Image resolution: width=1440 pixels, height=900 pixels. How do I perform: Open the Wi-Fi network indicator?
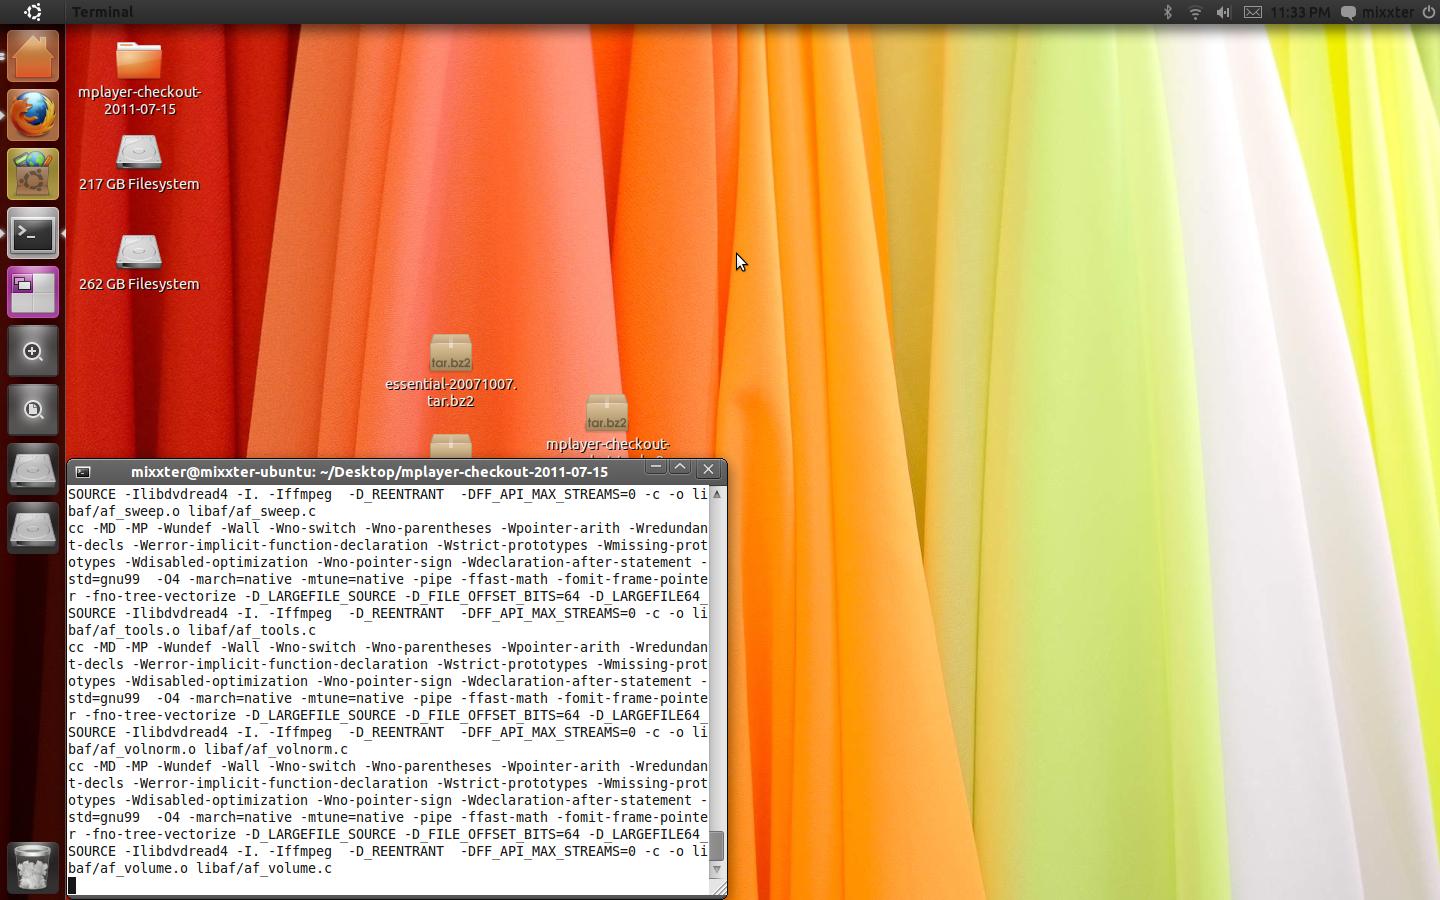[x=1195, y=12]
